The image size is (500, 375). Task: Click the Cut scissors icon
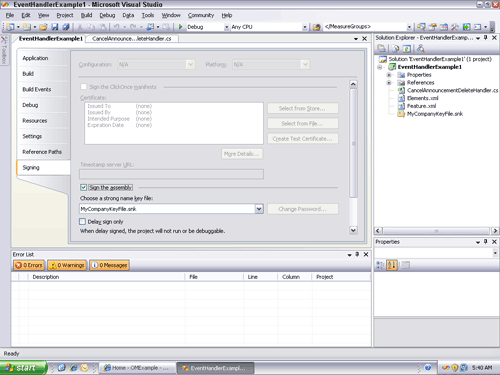80,27
